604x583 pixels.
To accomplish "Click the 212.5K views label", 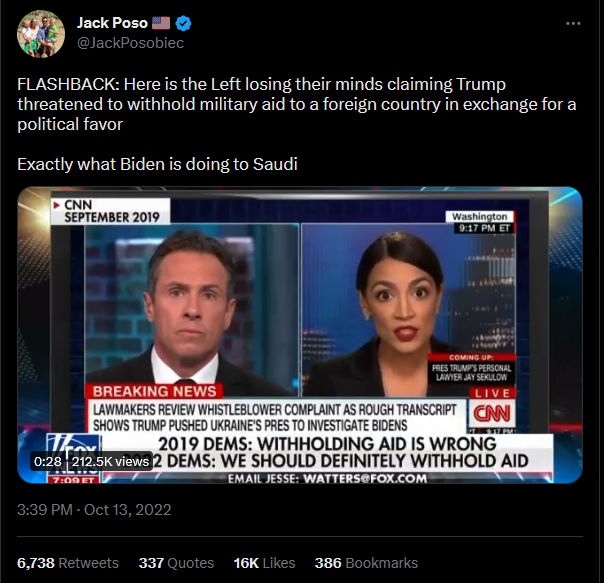I will click(x=110, y=461).
